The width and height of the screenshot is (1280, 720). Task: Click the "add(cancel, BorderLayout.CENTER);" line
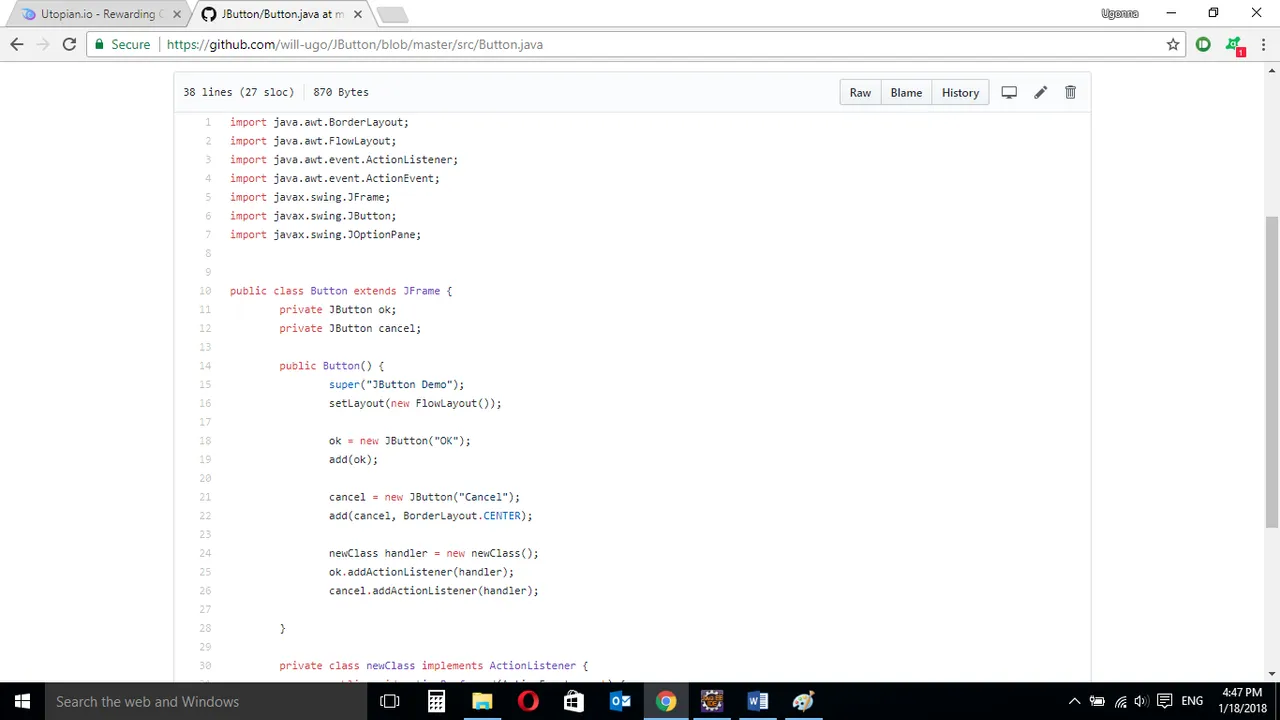point(430,516)
